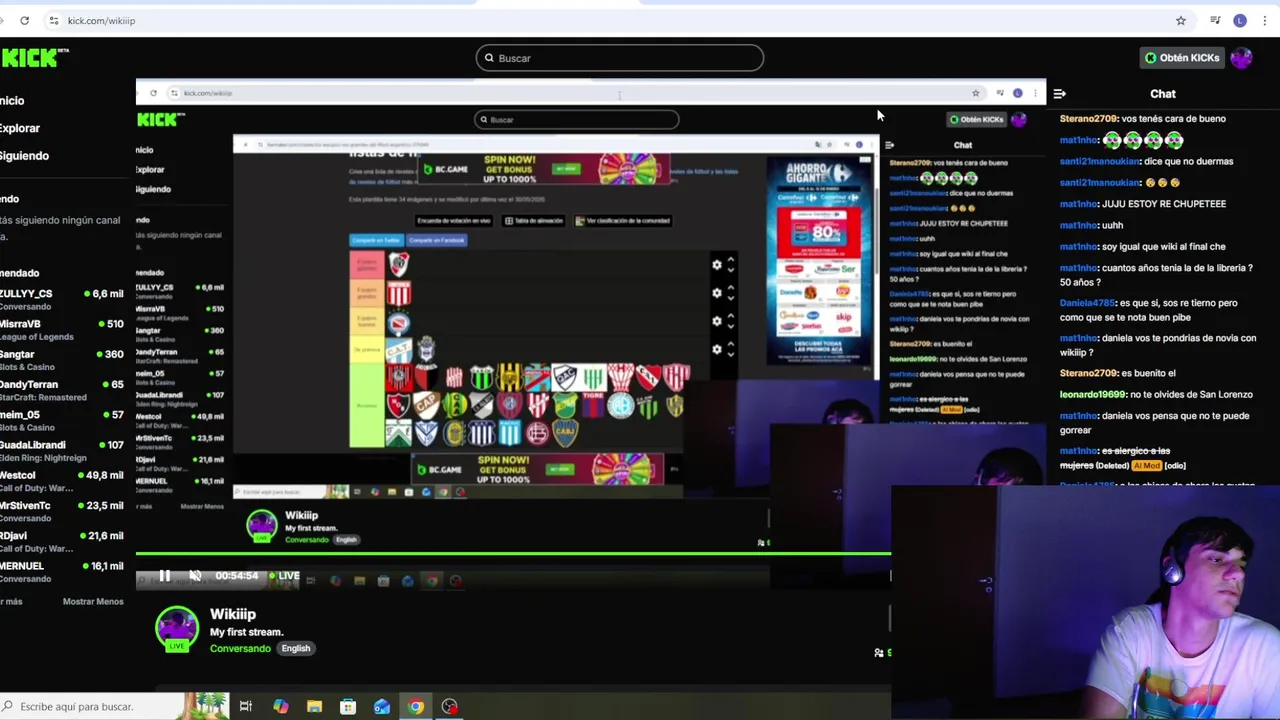Switch to OBS Studio in the taskbar

tap(450, 707)
